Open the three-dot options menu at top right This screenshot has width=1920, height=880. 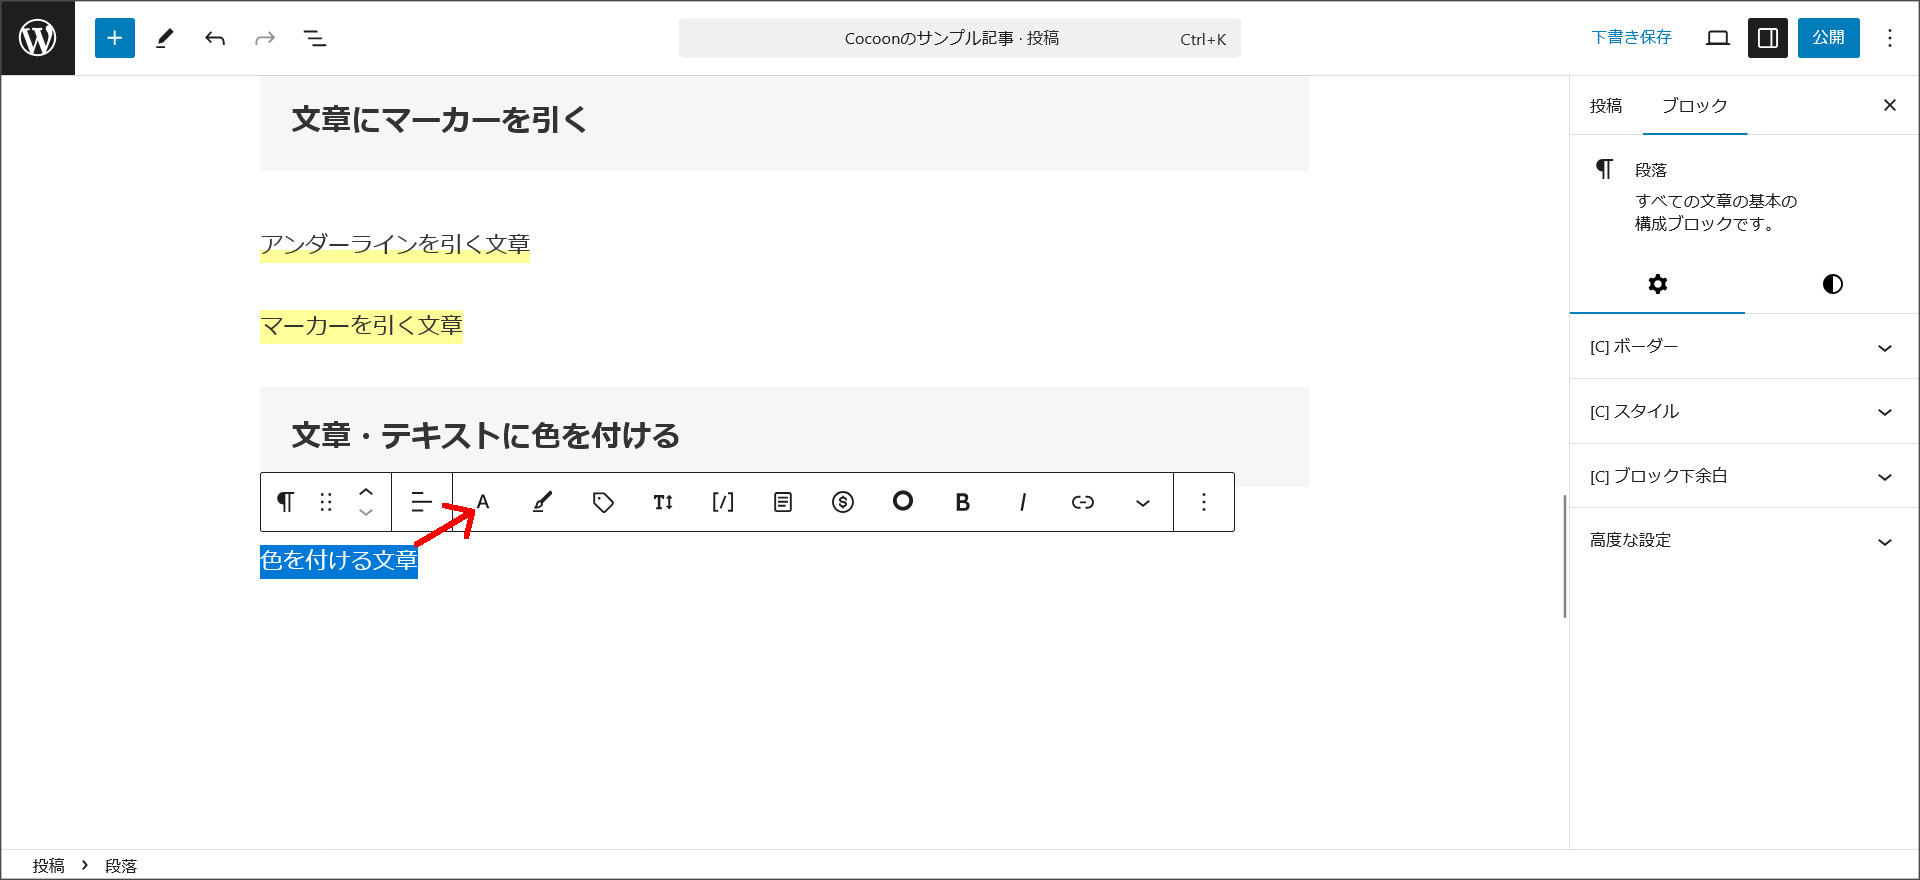tap(1890, 38)
